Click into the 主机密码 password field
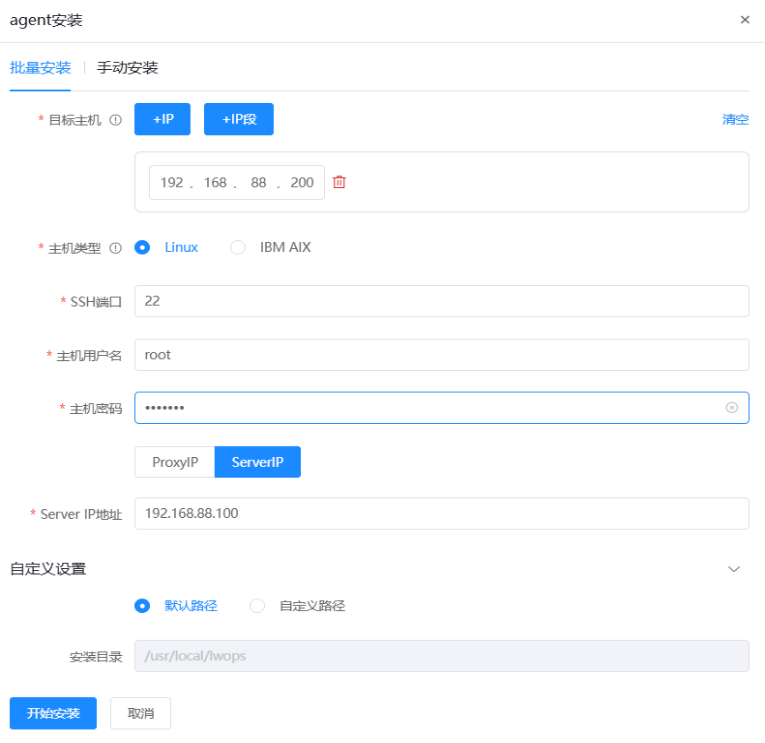 pos(442,408)
